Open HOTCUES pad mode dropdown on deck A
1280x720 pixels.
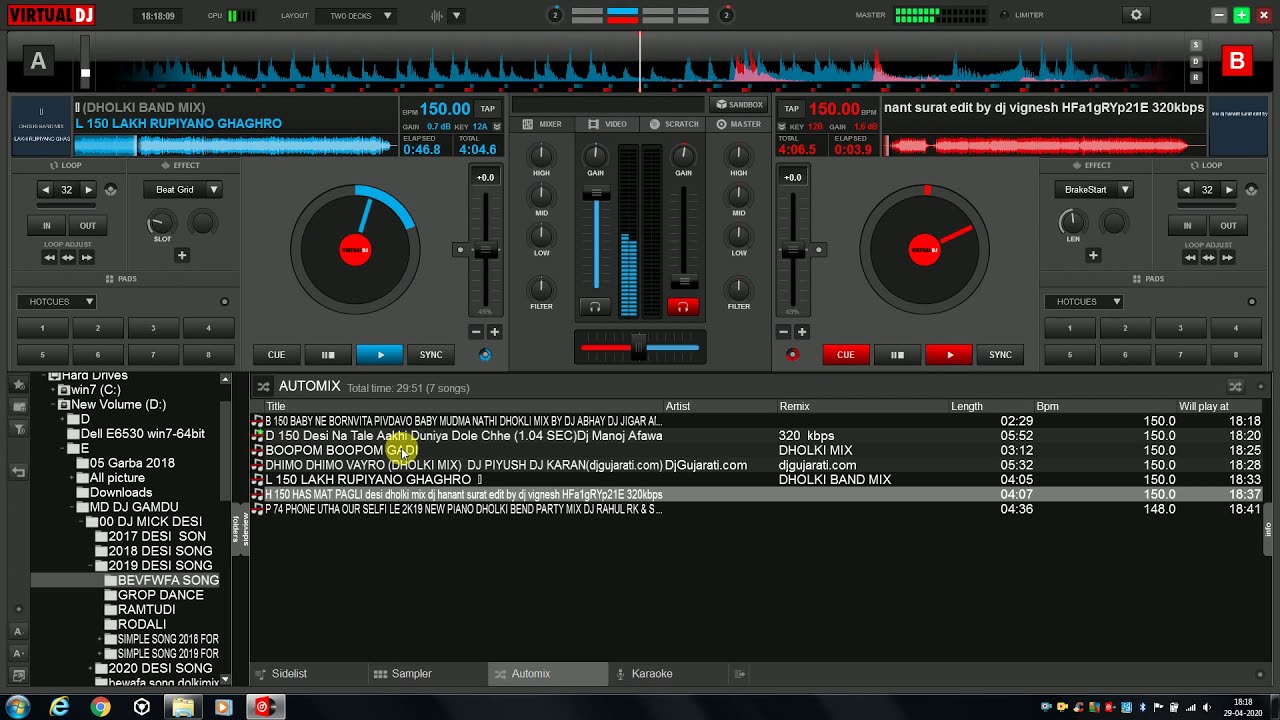(56, 302)
